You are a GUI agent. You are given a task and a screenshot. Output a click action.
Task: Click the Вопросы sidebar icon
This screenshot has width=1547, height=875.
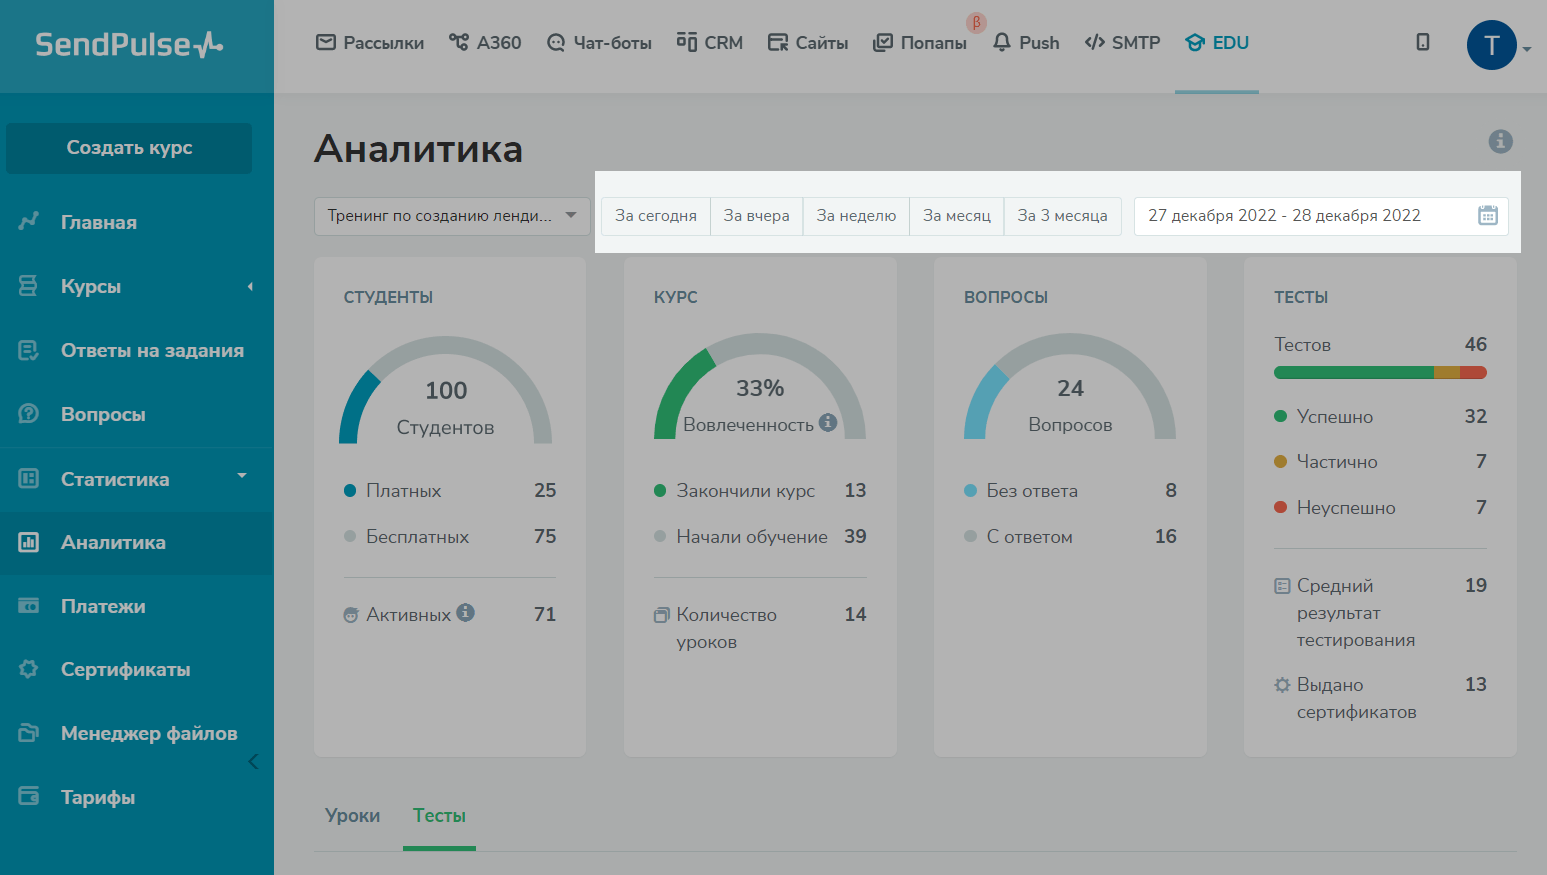(x=28, y=414)
